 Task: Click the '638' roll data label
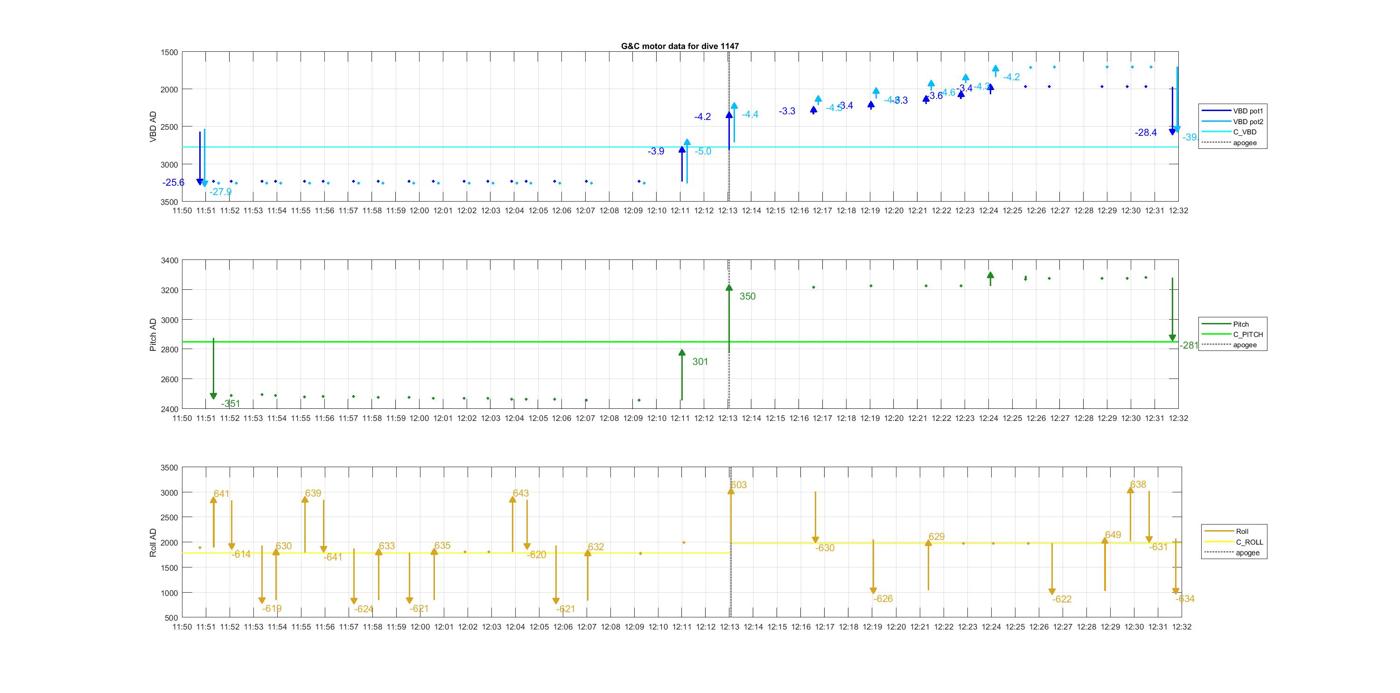[x=1139, y=484]
